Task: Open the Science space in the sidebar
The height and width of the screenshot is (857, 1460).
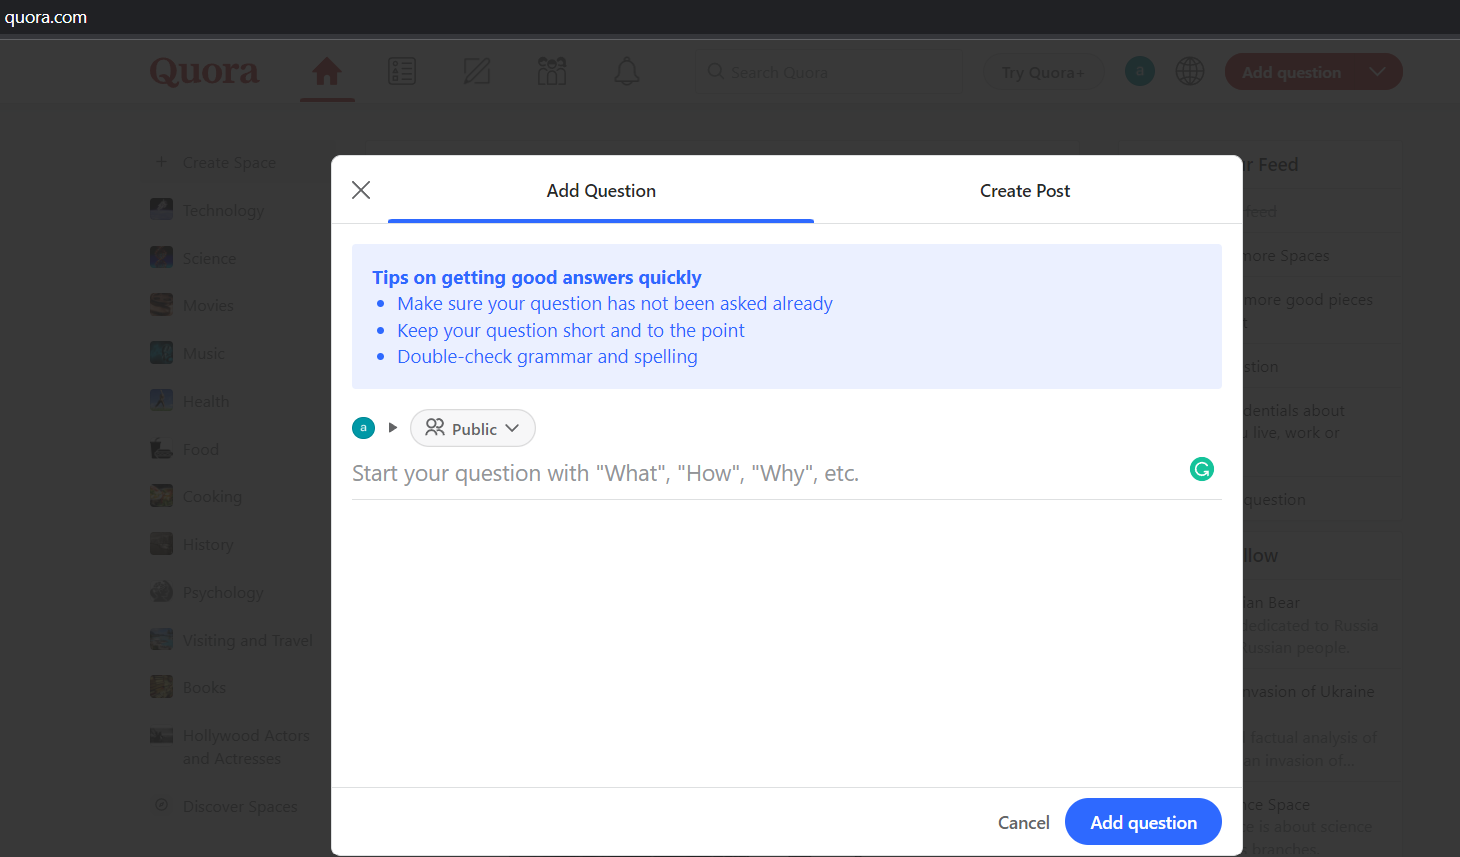Action: click(209, 258)
